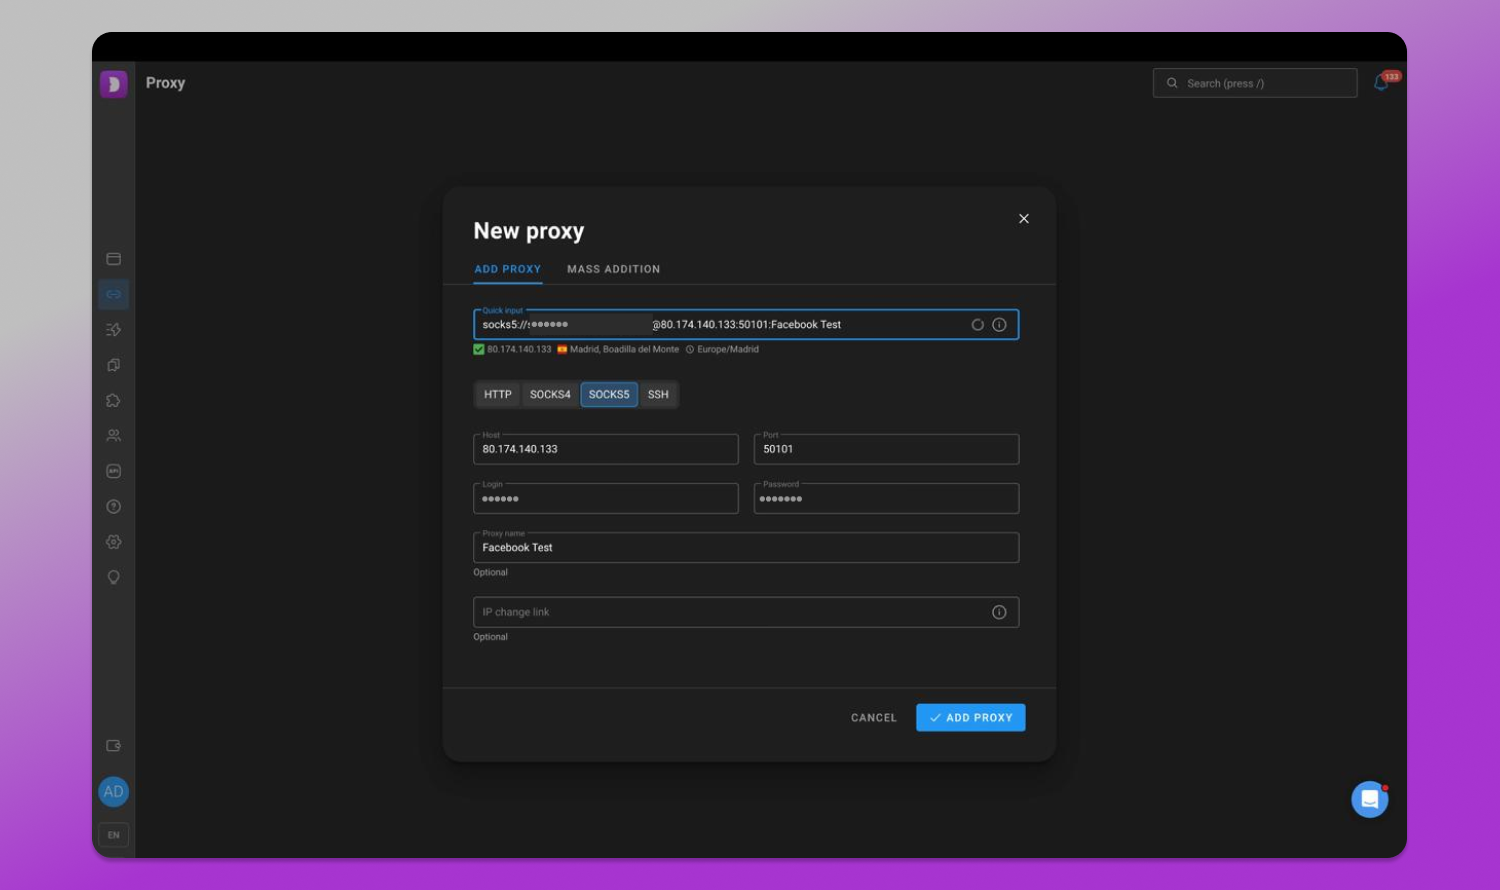This screenshot has width=1500, height=890.
Task: Open the extensions puzzle icon in sidebar
Action: click(114, 400)
